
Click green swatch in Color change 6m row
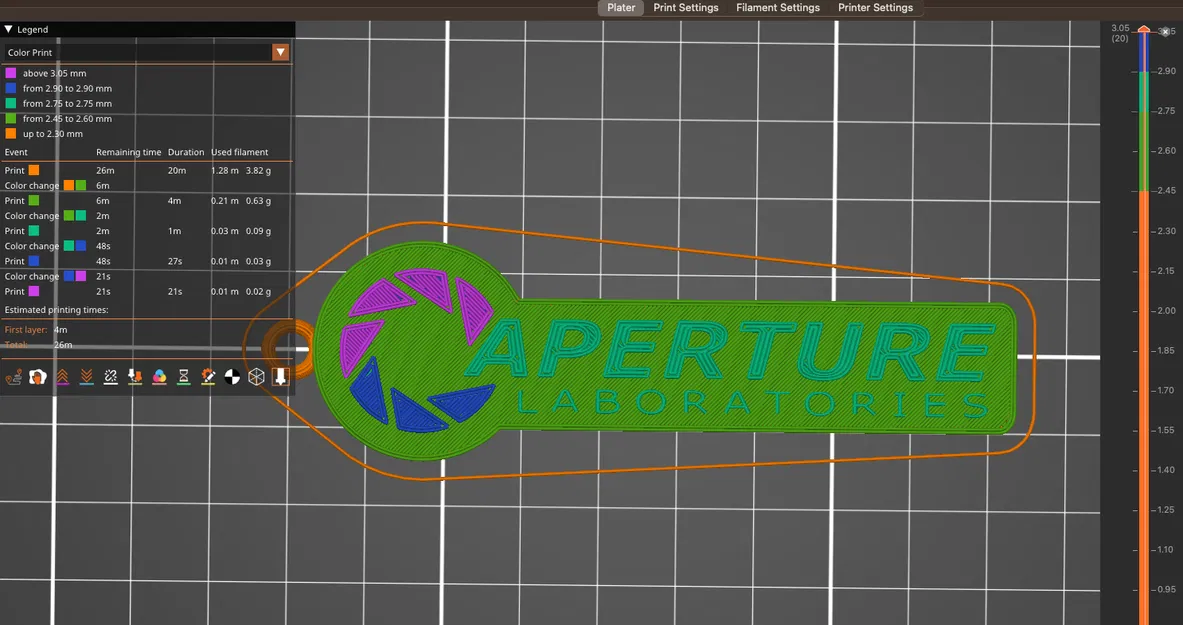tap(81, 186)
